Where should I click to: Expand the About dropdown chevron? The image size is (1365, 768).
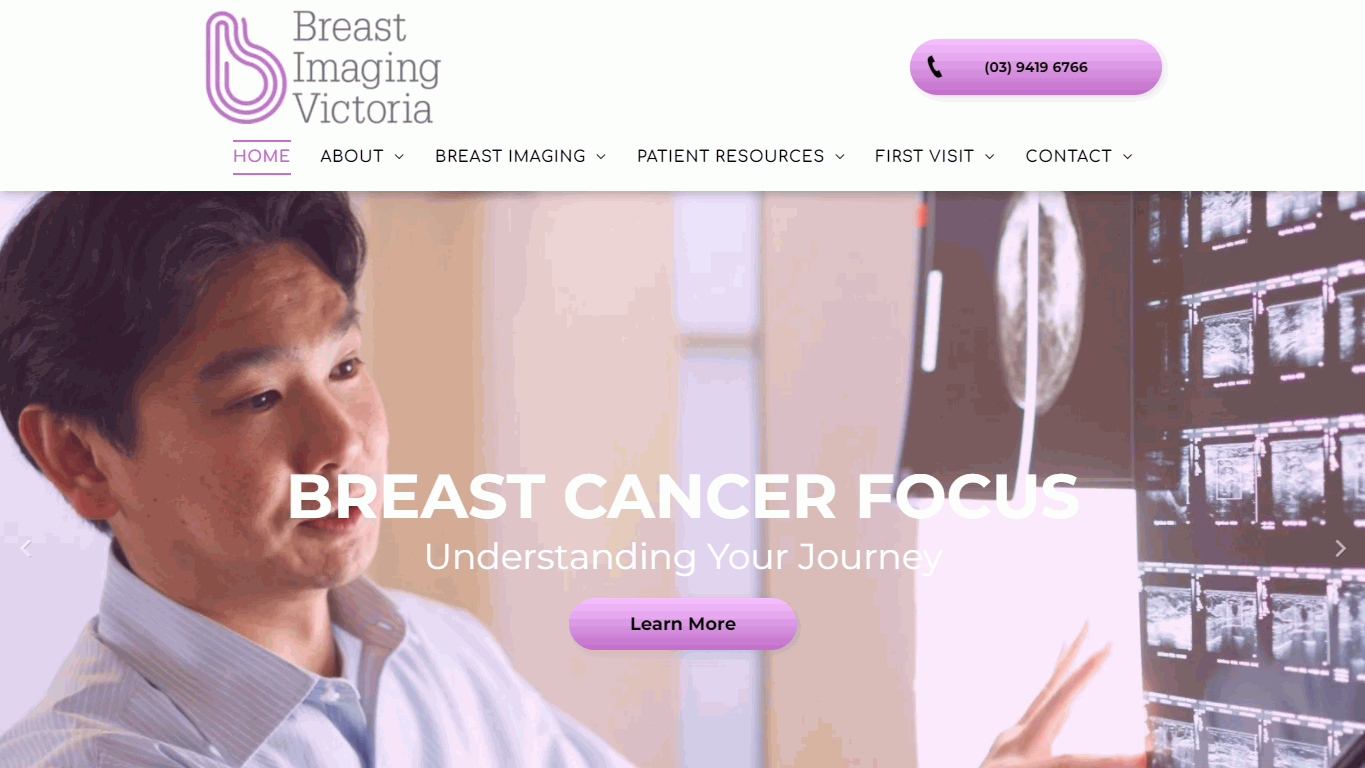(399, 157)
